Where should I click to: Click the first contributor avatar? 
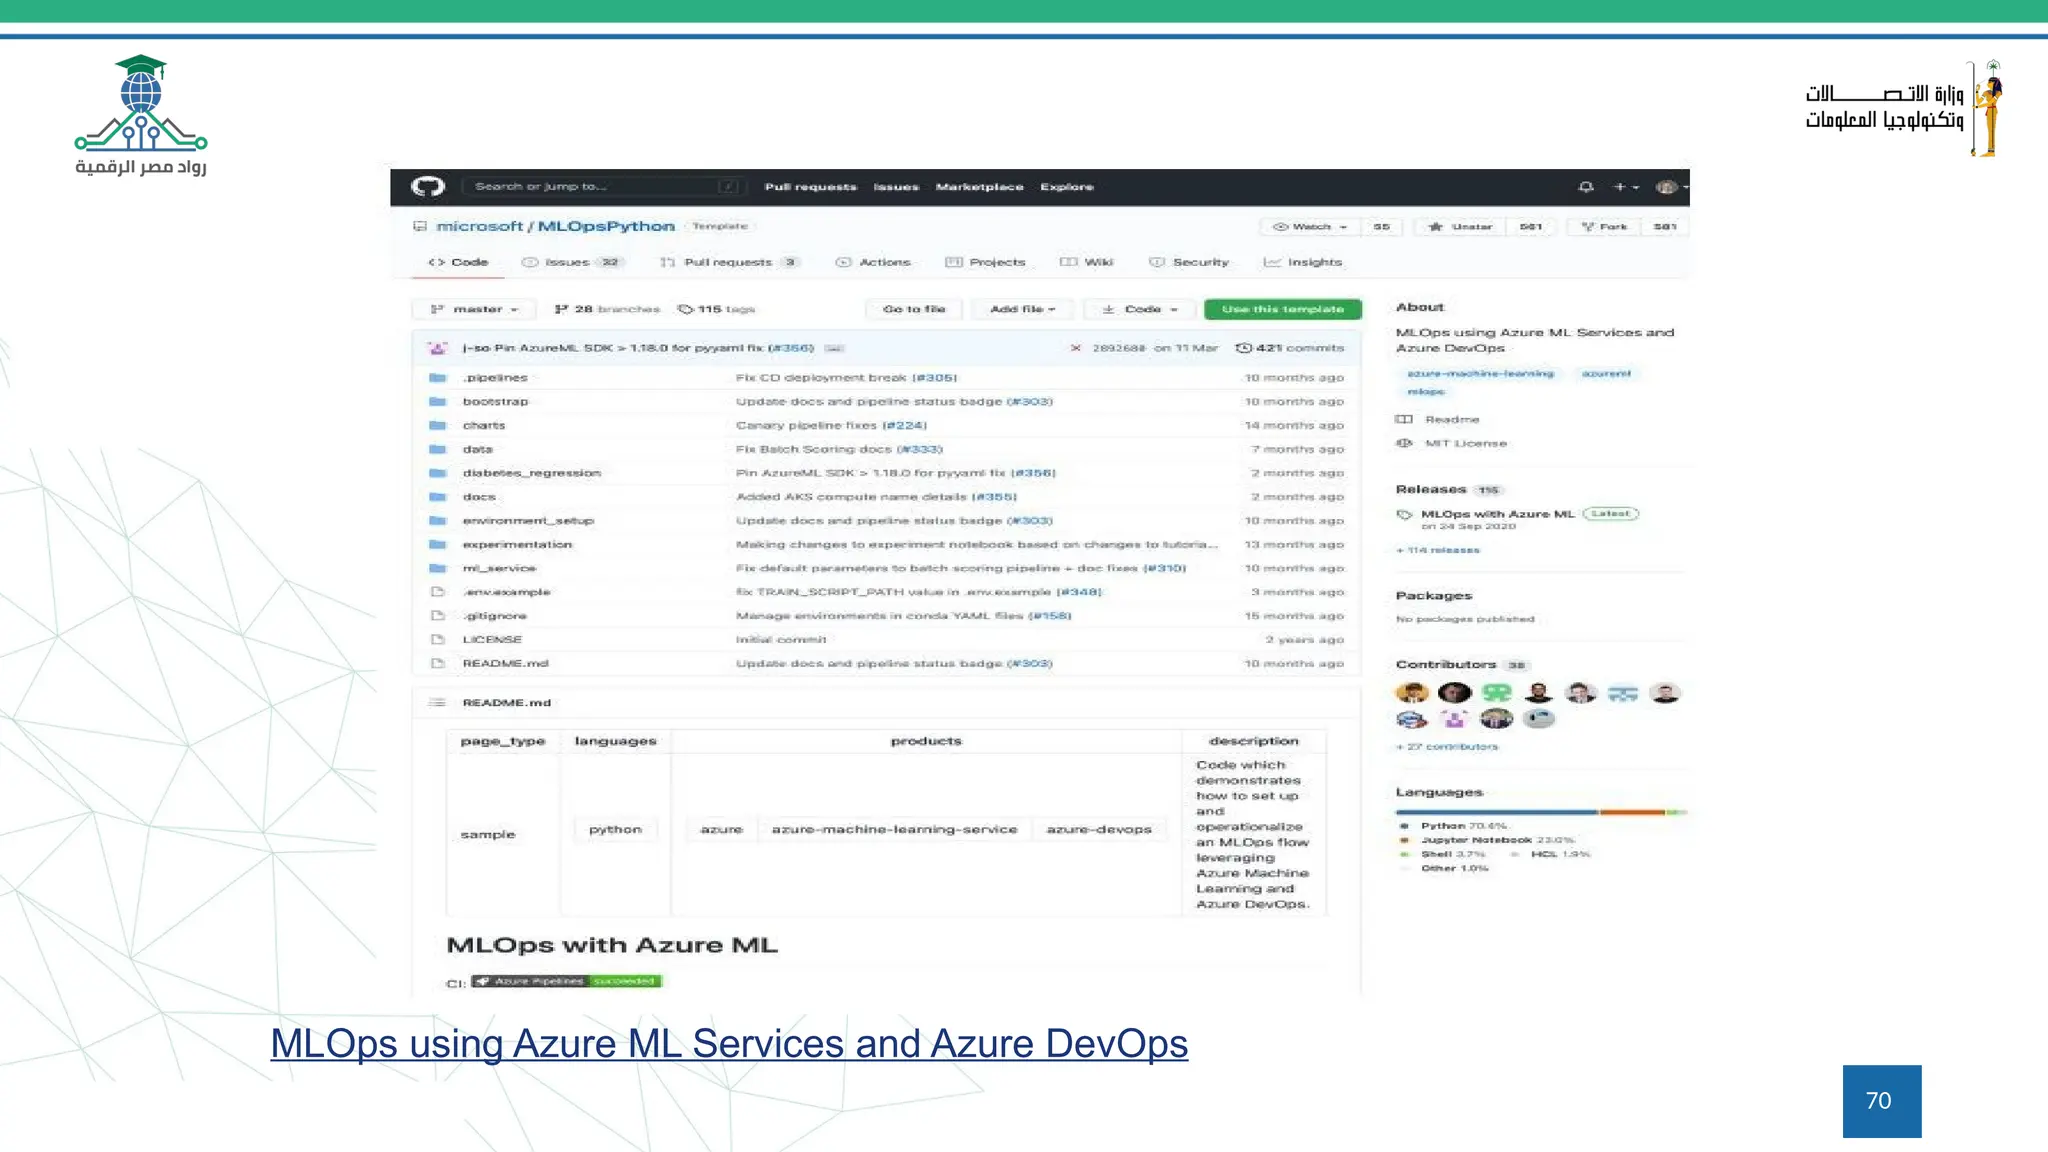click(1412, 693)
